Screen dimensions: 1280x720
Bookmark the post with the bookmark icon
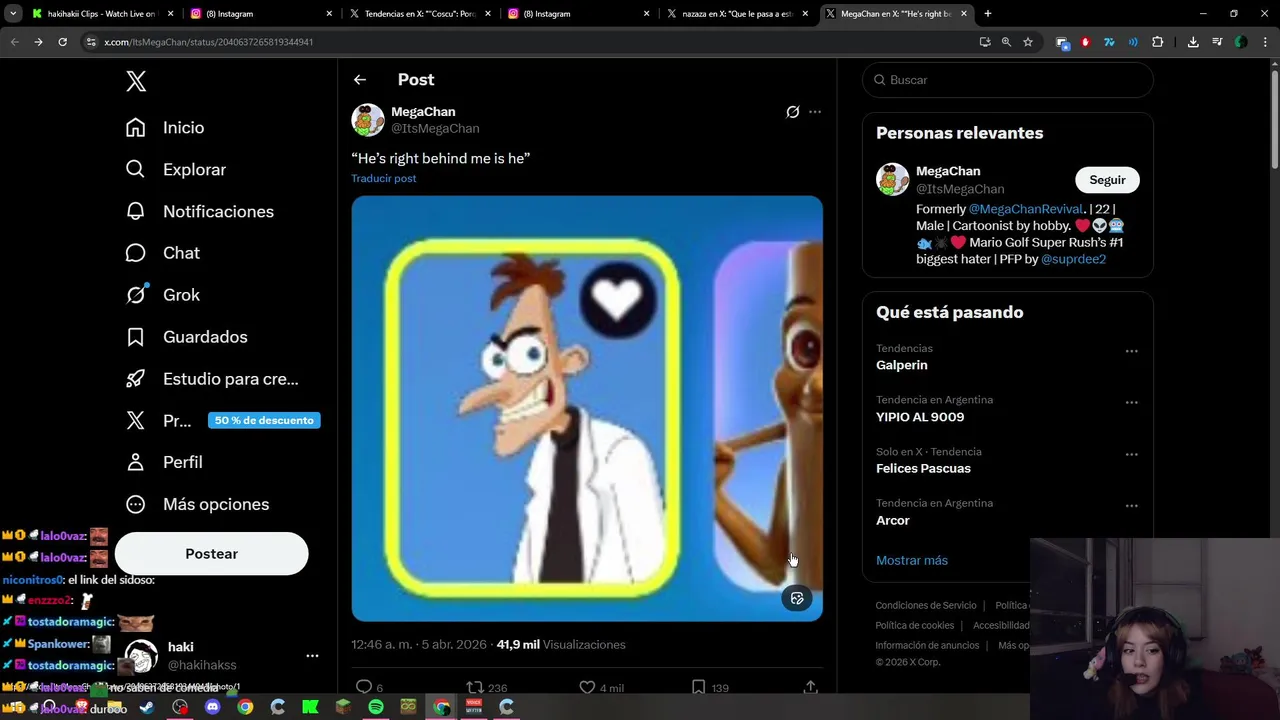(x=698, y=687)
